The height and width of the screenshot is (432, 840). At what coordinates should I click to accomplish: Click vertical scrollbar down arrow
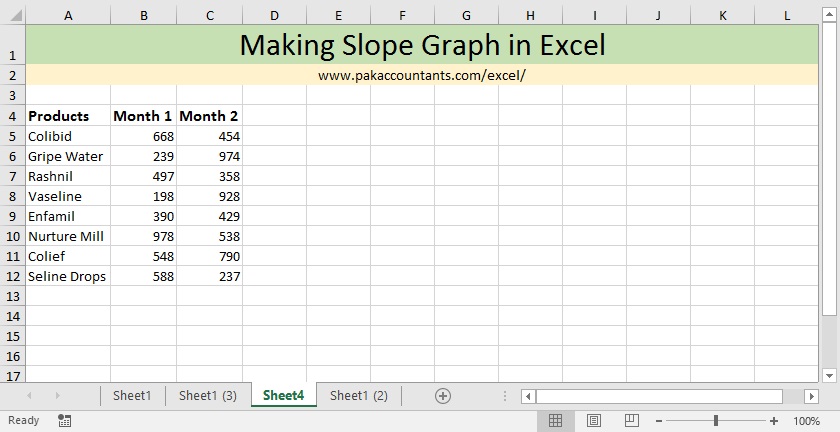click(829, 376)
